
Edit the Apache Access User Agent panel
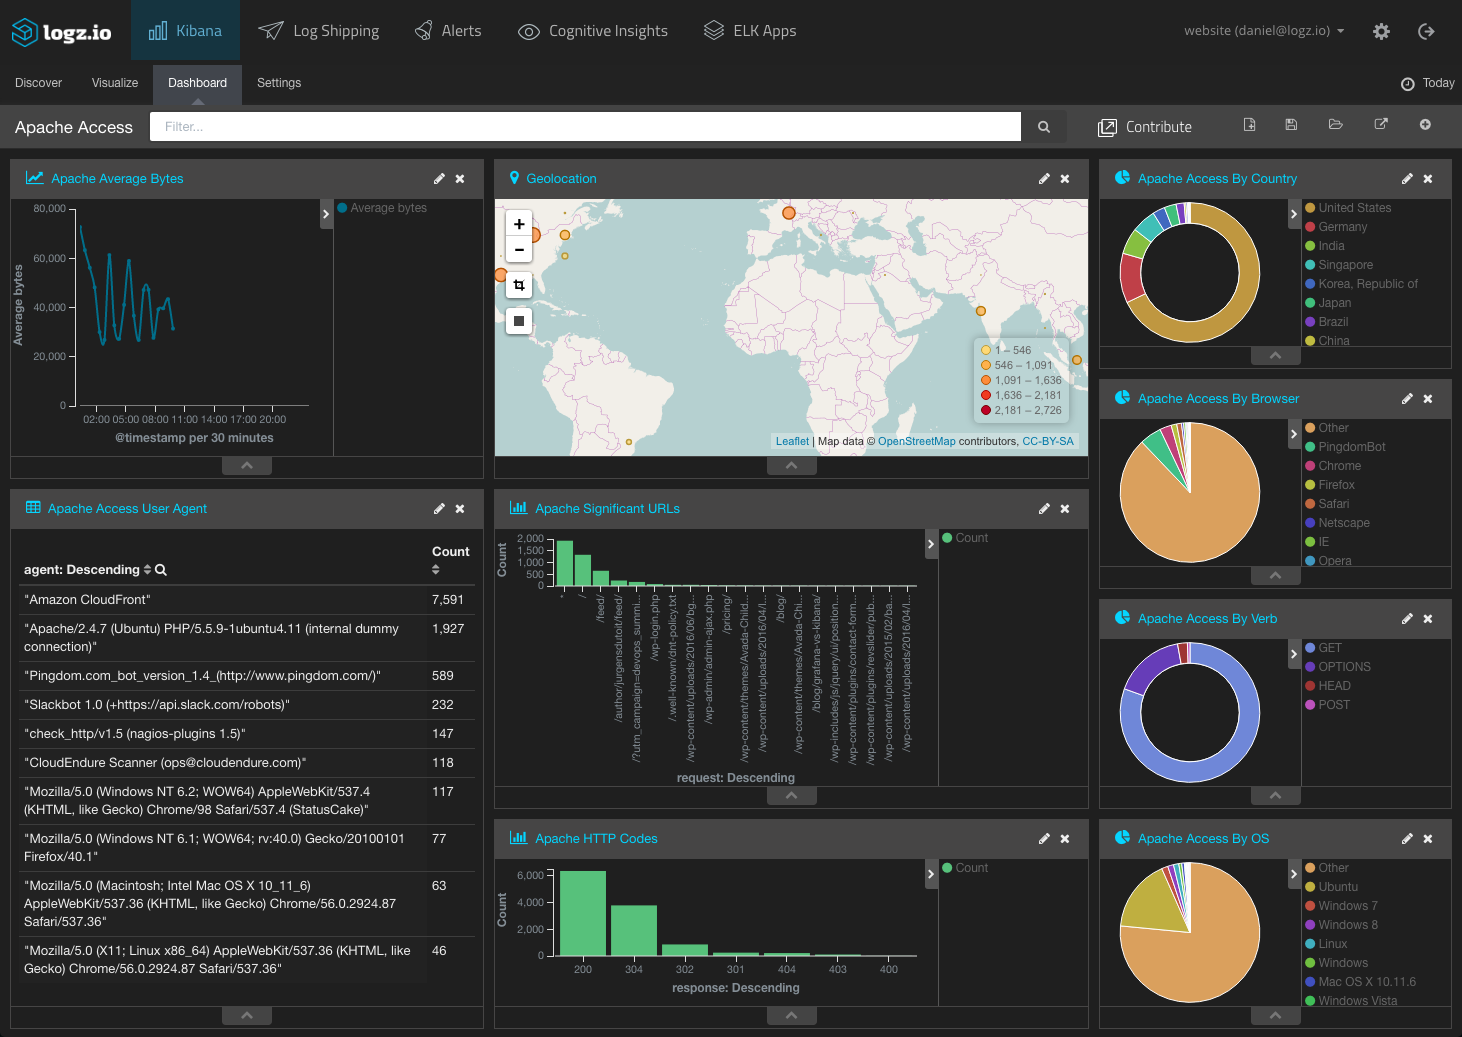439,509
